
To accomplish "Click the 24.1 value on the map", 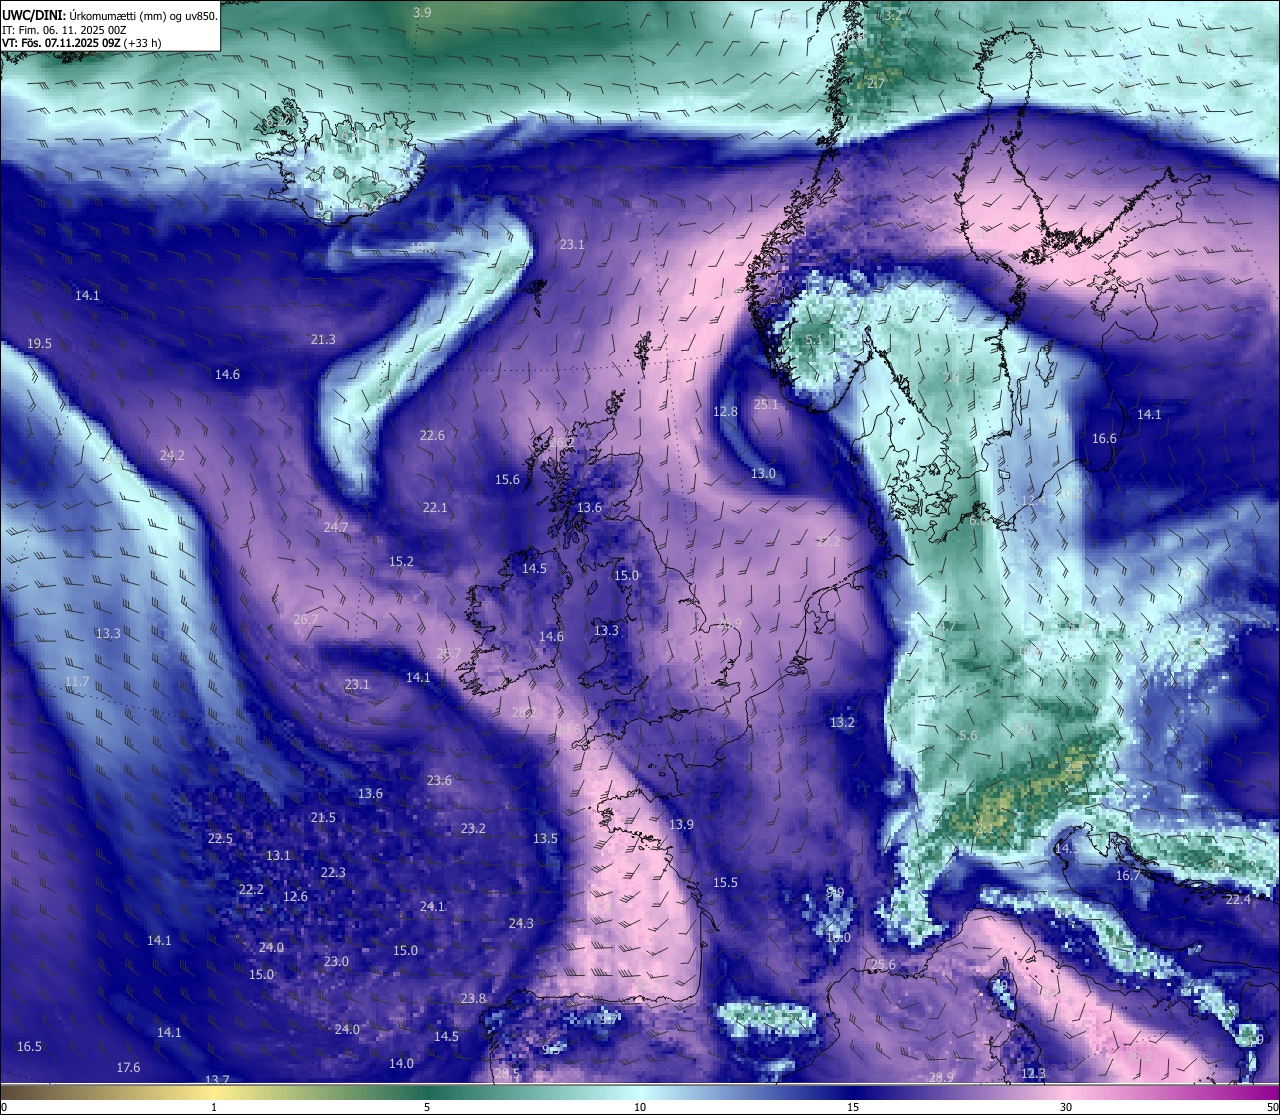I will coord(432,906).
